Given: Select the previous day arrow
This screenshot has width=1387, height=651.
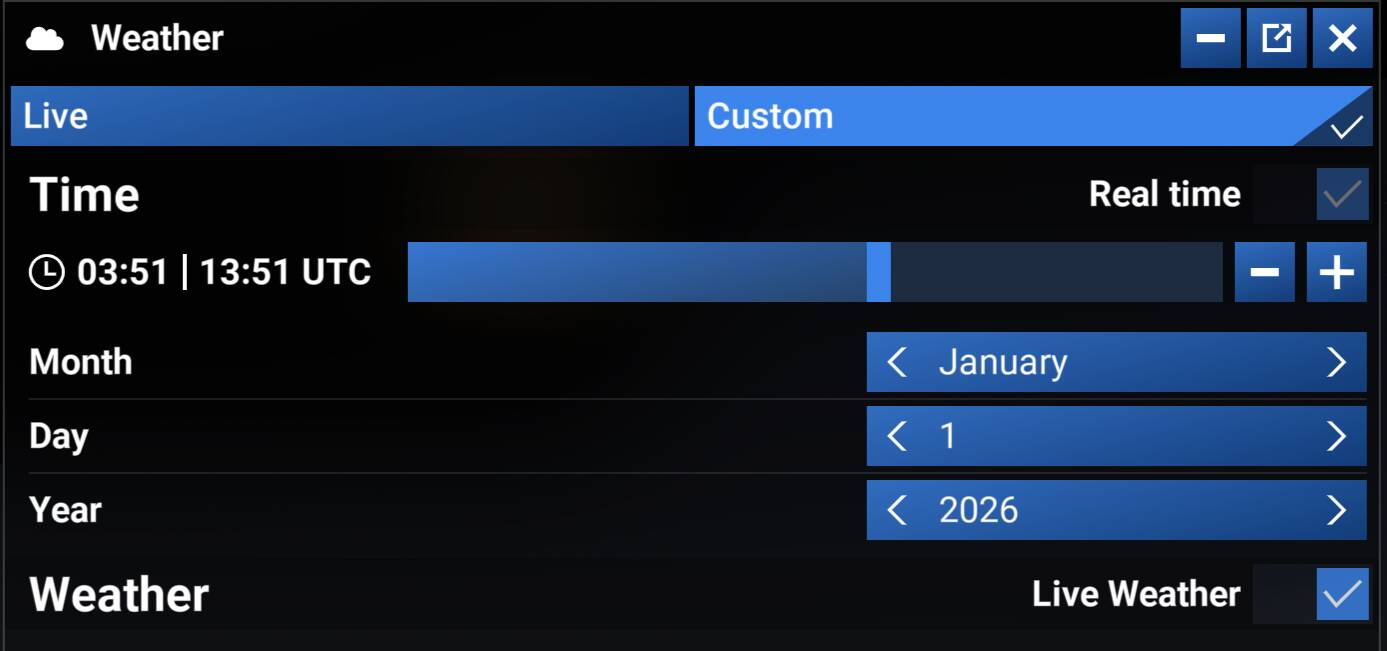Looking at the screenshot, I should tap(897, 436).
